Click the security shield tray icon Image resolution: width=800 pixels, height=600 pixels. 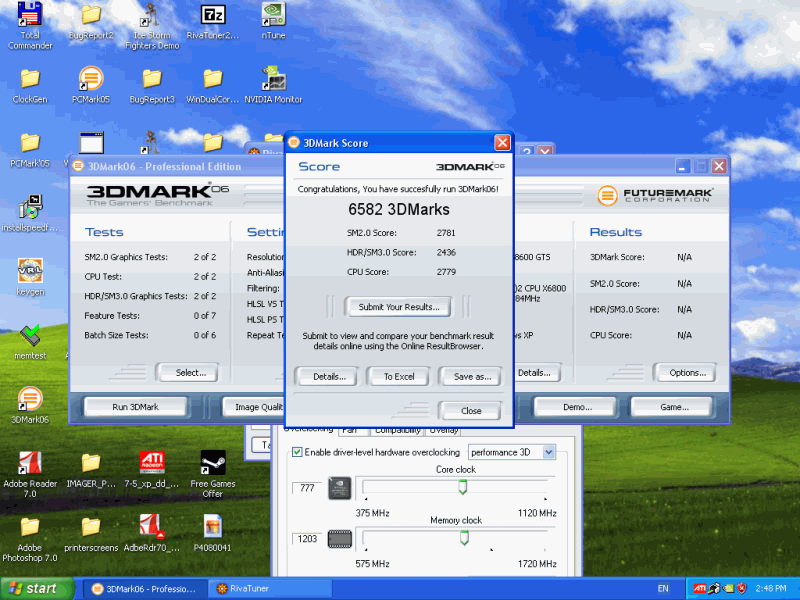point(741,588)
